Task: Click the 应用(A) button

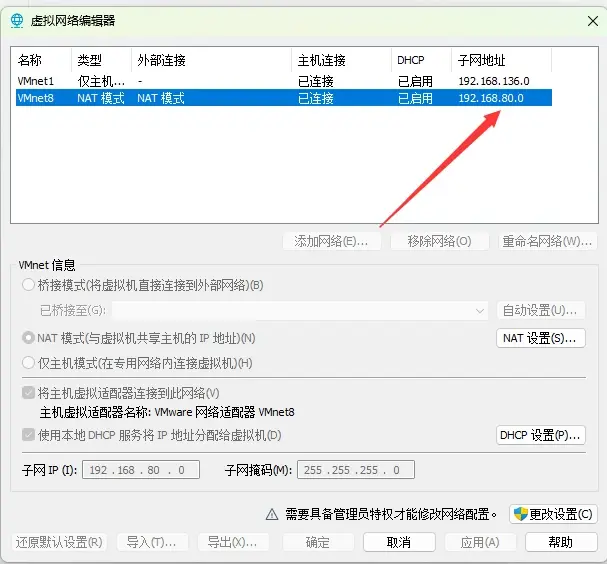Action: 480,542
